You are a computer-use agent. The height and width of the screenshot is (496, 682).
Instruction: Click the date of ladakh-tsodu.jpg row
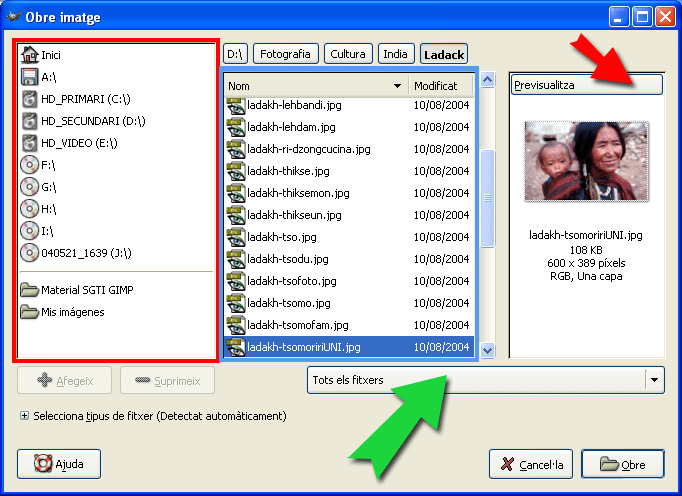(441, 259)
